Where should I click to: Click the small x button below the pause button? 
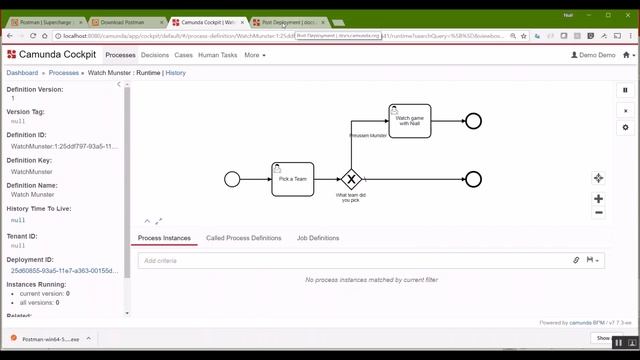[625, 111]
